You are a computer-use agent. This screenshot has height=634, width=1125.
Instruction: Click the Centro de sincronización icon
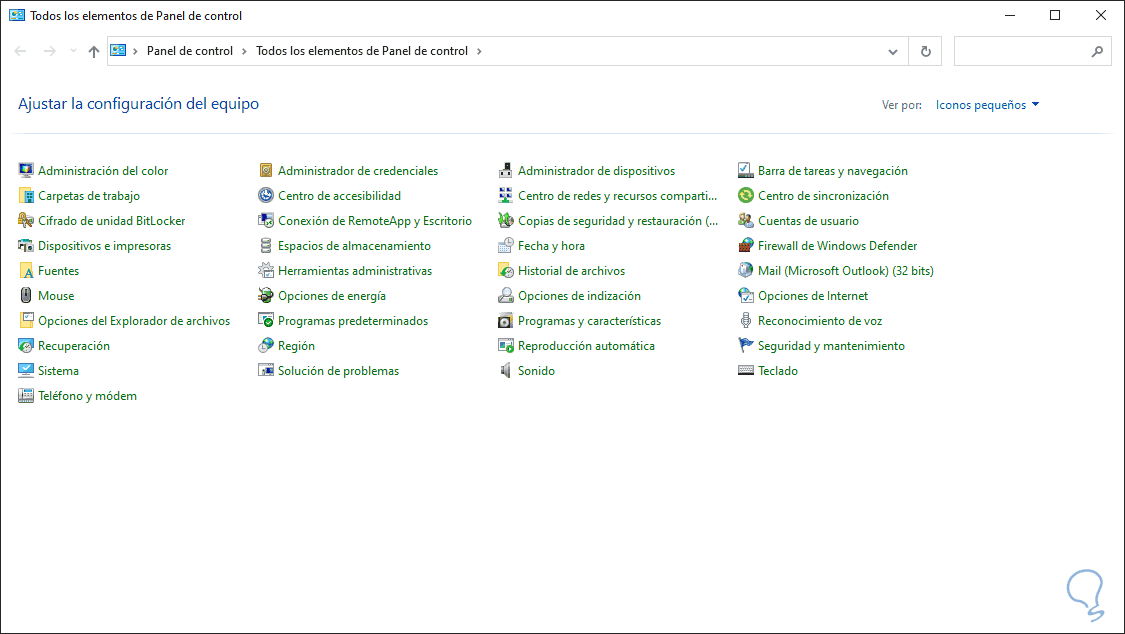tap(746, 196)
